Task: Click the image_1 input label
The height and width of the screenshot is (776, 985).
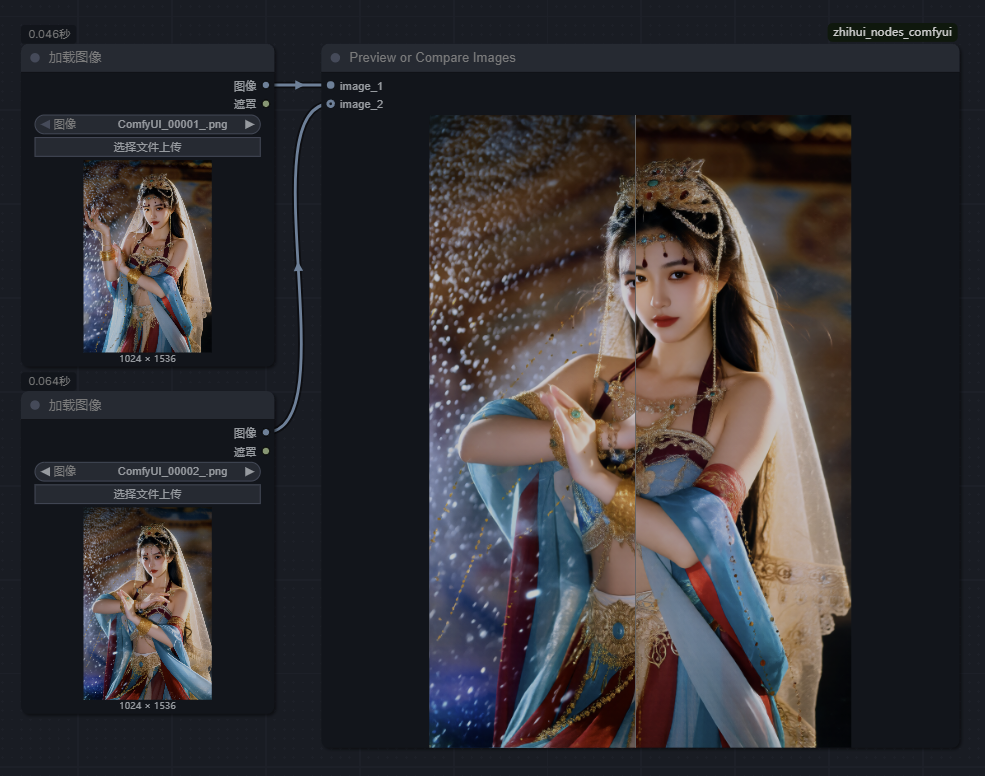Action: (x=361, y=86)
